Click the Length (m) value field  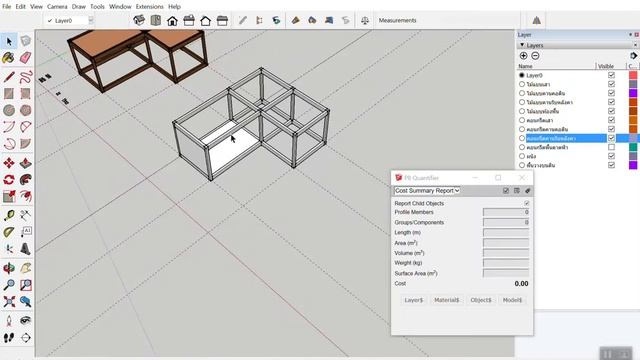[x=506, y=232]
